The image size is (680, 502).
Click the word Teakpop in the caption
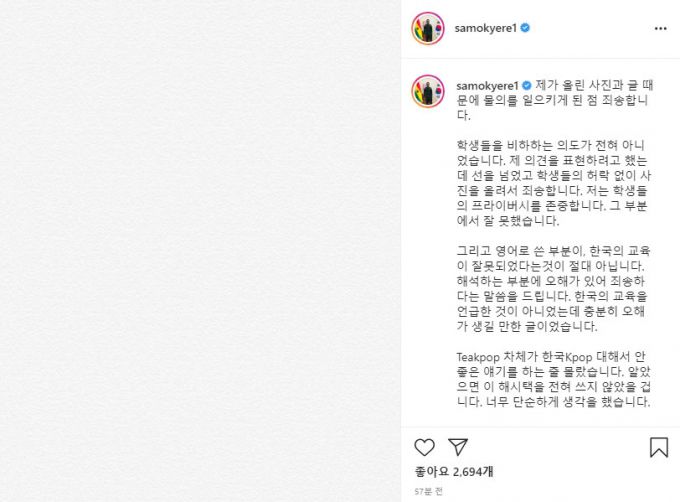pyautogui.click(x=478, y=358)
